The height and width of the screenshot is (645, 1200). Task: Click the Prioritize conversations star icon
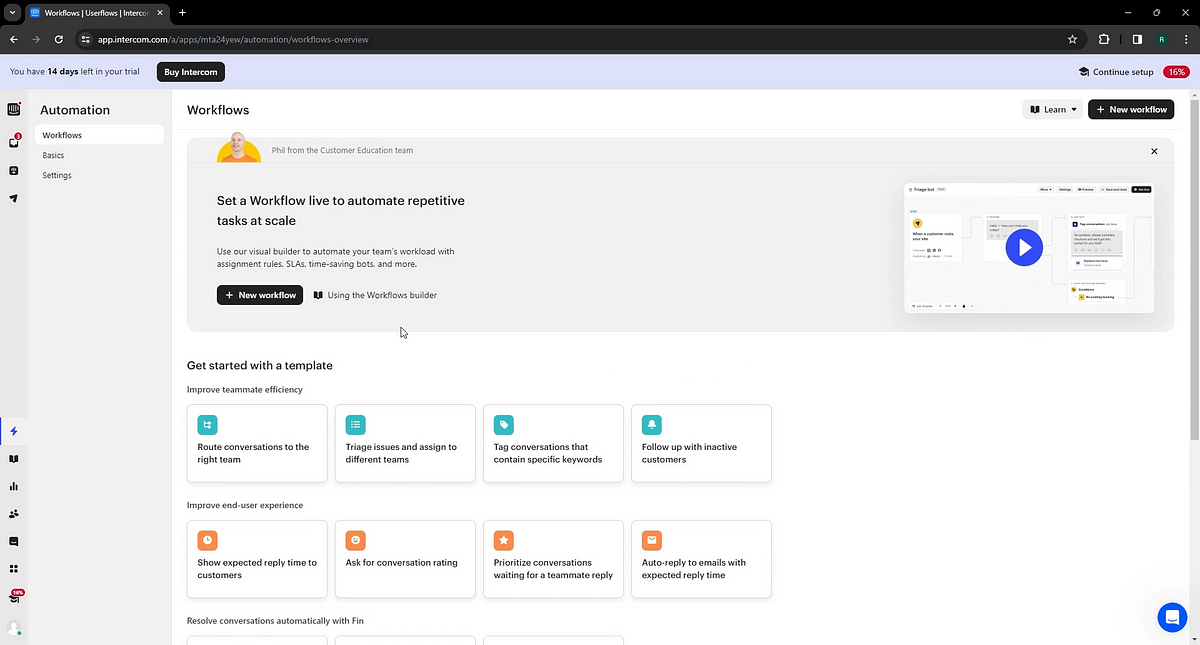click(x=503, y=540)
